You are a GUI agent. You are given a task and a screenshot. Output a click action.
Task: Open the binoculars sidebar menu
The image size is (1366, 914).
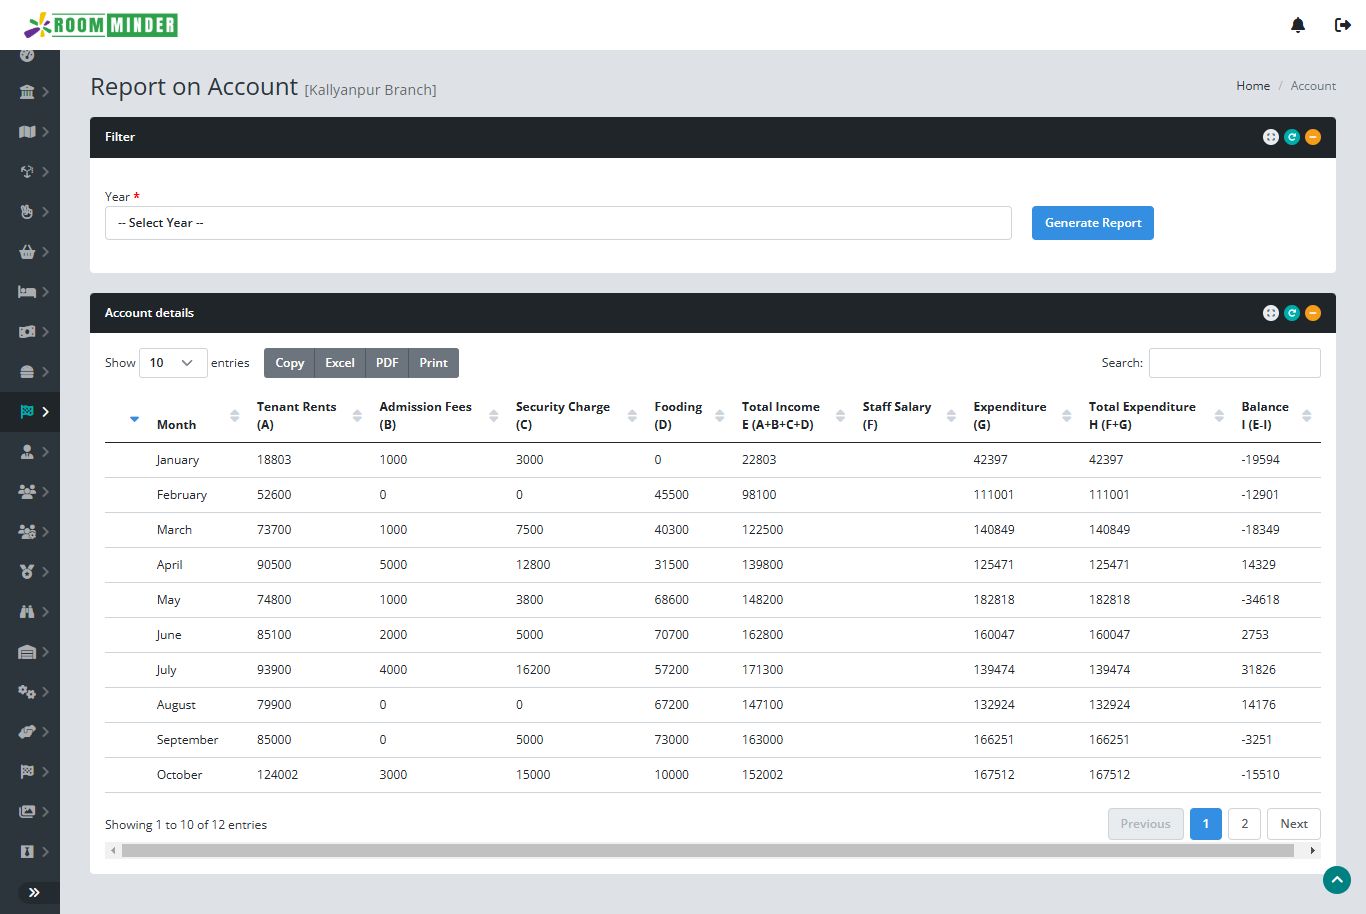28,612
